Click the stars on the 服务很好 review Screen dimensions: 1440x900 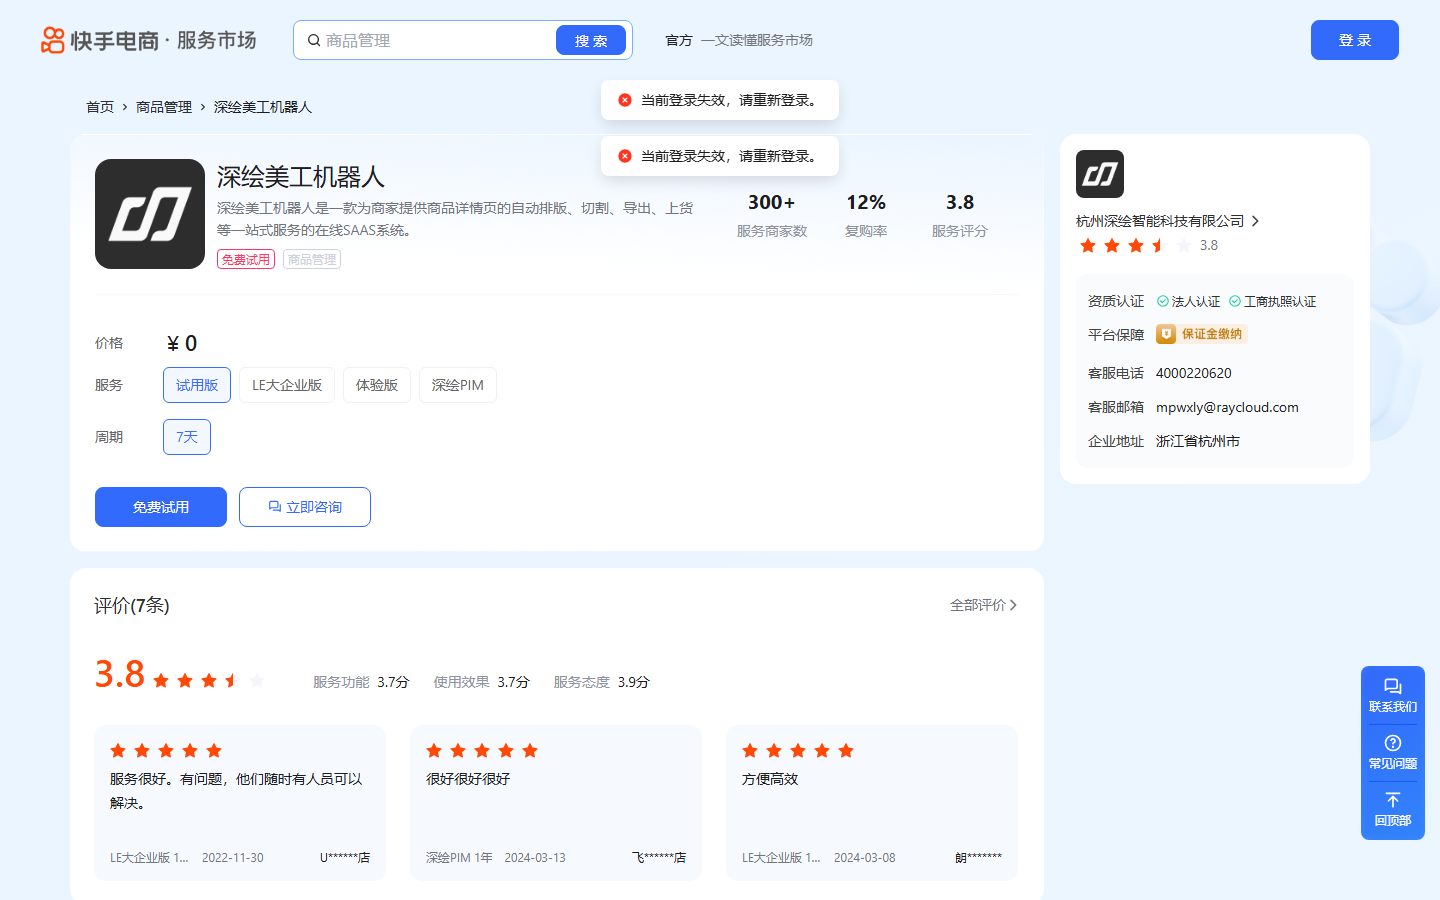166,751
